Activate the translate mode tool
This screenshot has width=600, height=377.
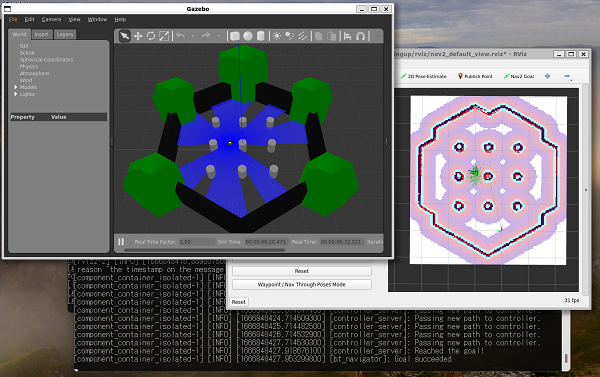pos(138,36)
